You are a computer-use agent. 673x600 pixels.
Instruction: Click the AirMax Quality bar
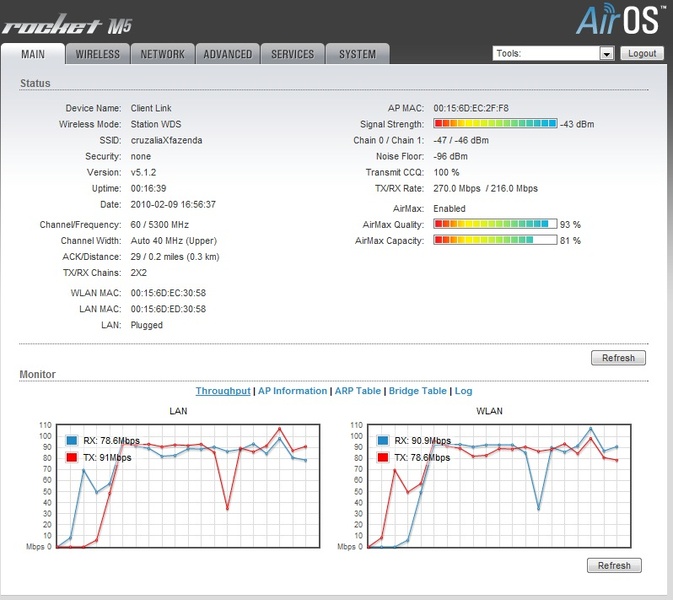(x=495, y=224)
